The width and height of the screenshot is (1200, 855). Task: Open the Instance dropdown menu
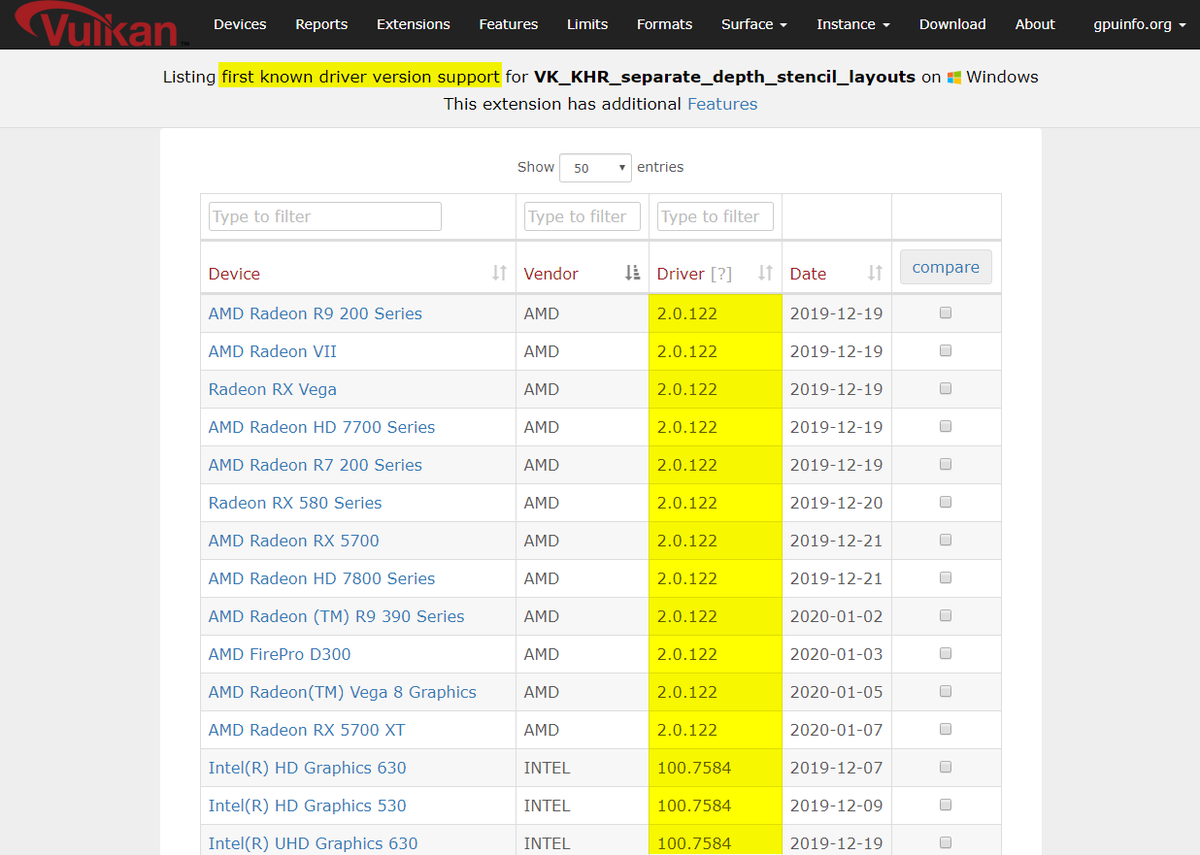853,24
